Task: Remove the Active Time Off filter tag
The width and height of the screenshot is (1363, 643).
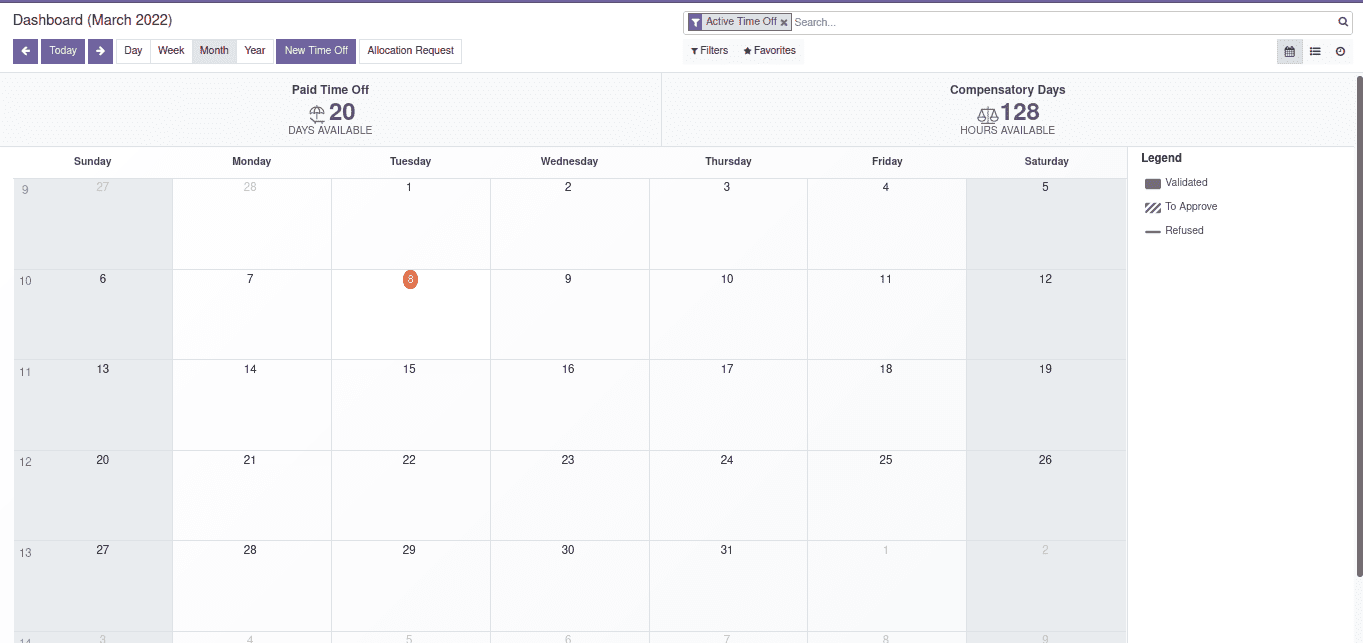Action: click(x=784, y=22)
